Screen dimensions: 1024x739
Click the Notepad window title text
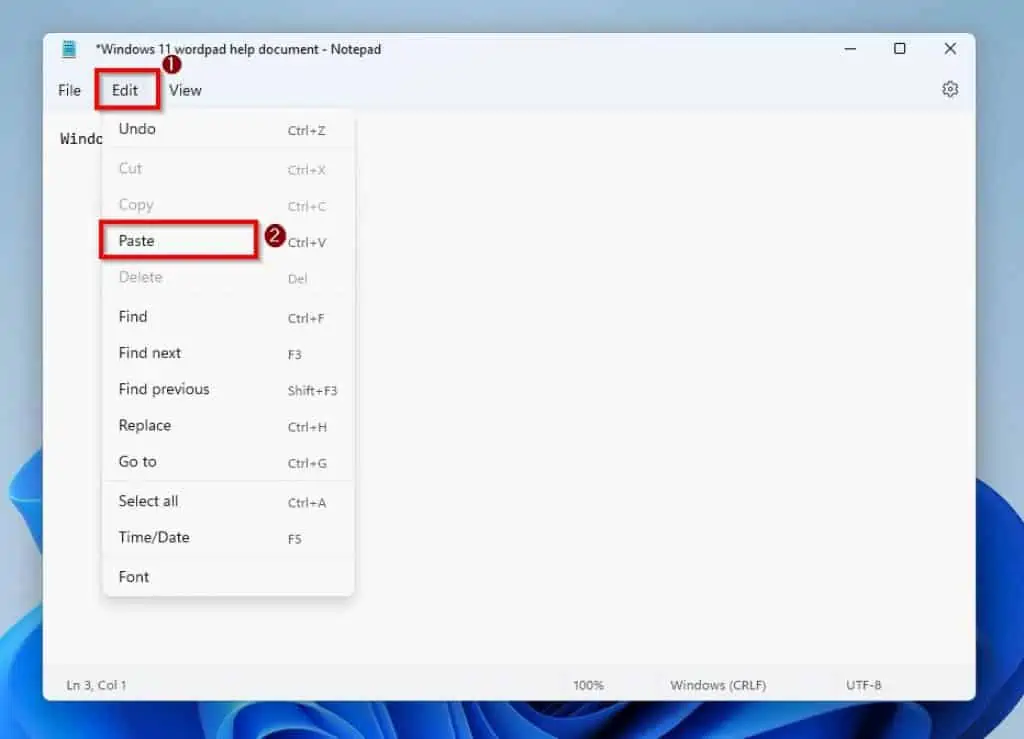pyautogui.click(x=238, y=50)
